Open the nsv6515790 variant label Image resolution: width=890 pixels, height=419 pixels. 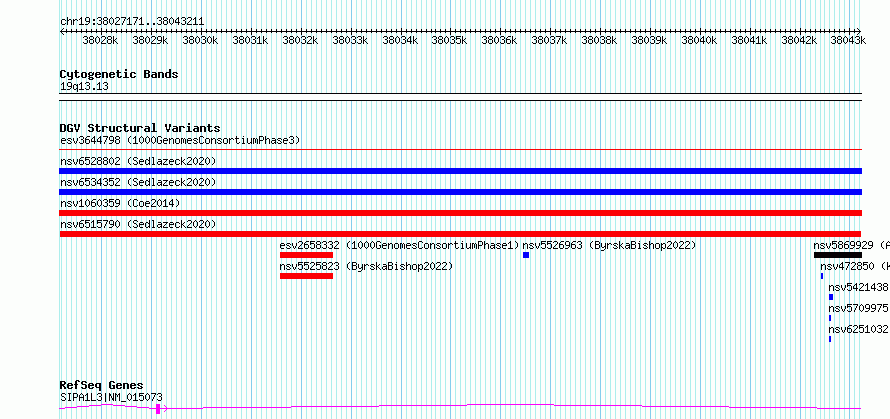[x=138, y=224]
